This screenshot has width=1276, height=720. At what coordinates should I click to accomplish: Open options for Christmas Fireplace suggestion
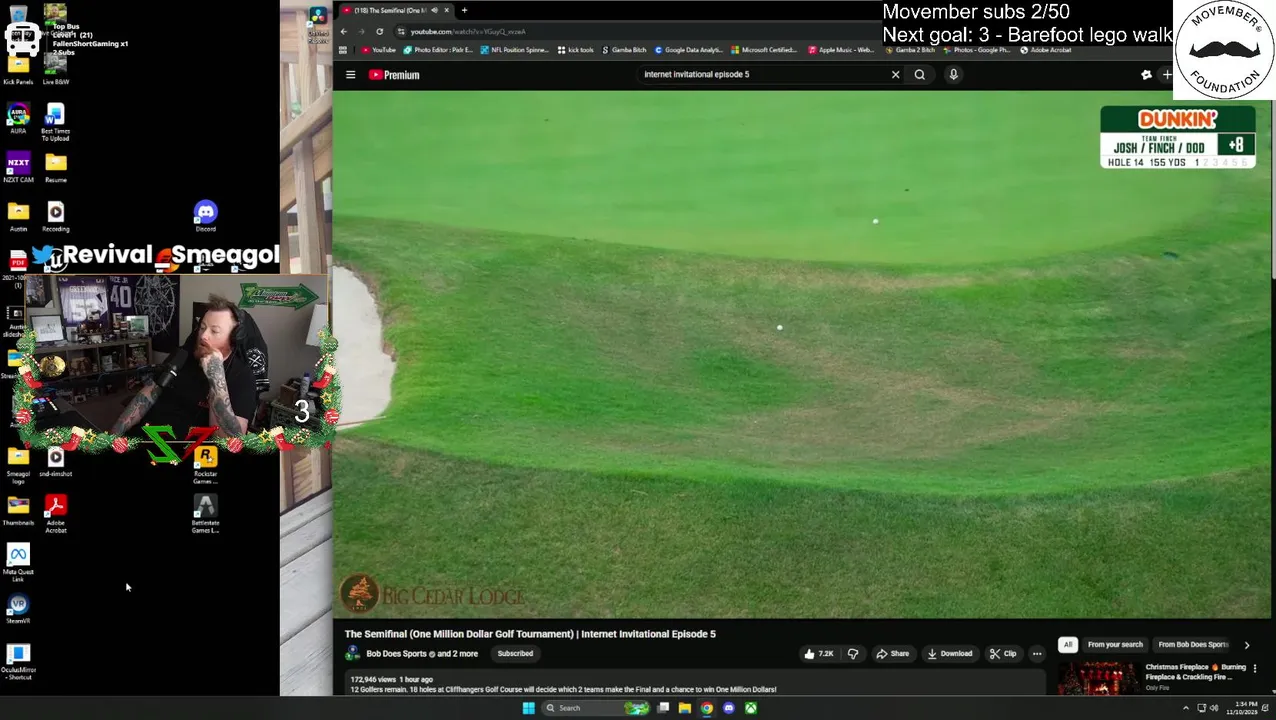click(x=1255, y=668)
